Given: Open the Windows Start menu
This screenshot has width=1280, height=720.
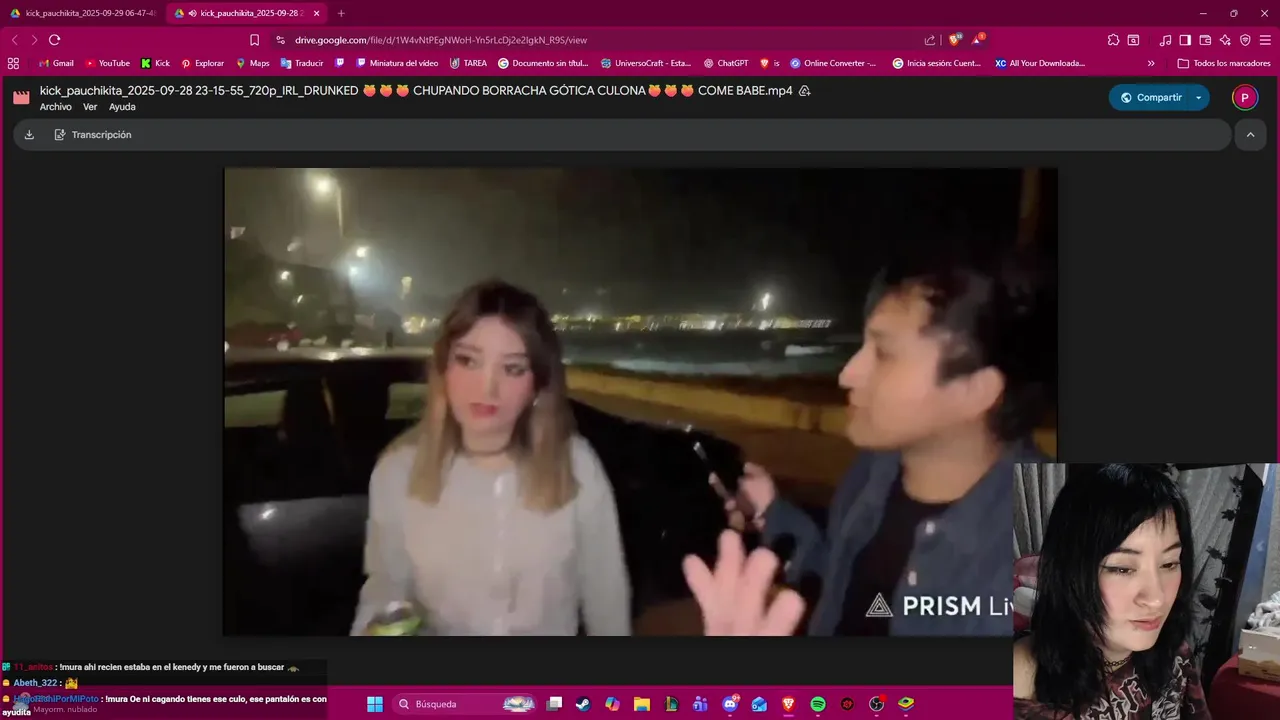Looking at the screenshot, I should click(375, 704).
